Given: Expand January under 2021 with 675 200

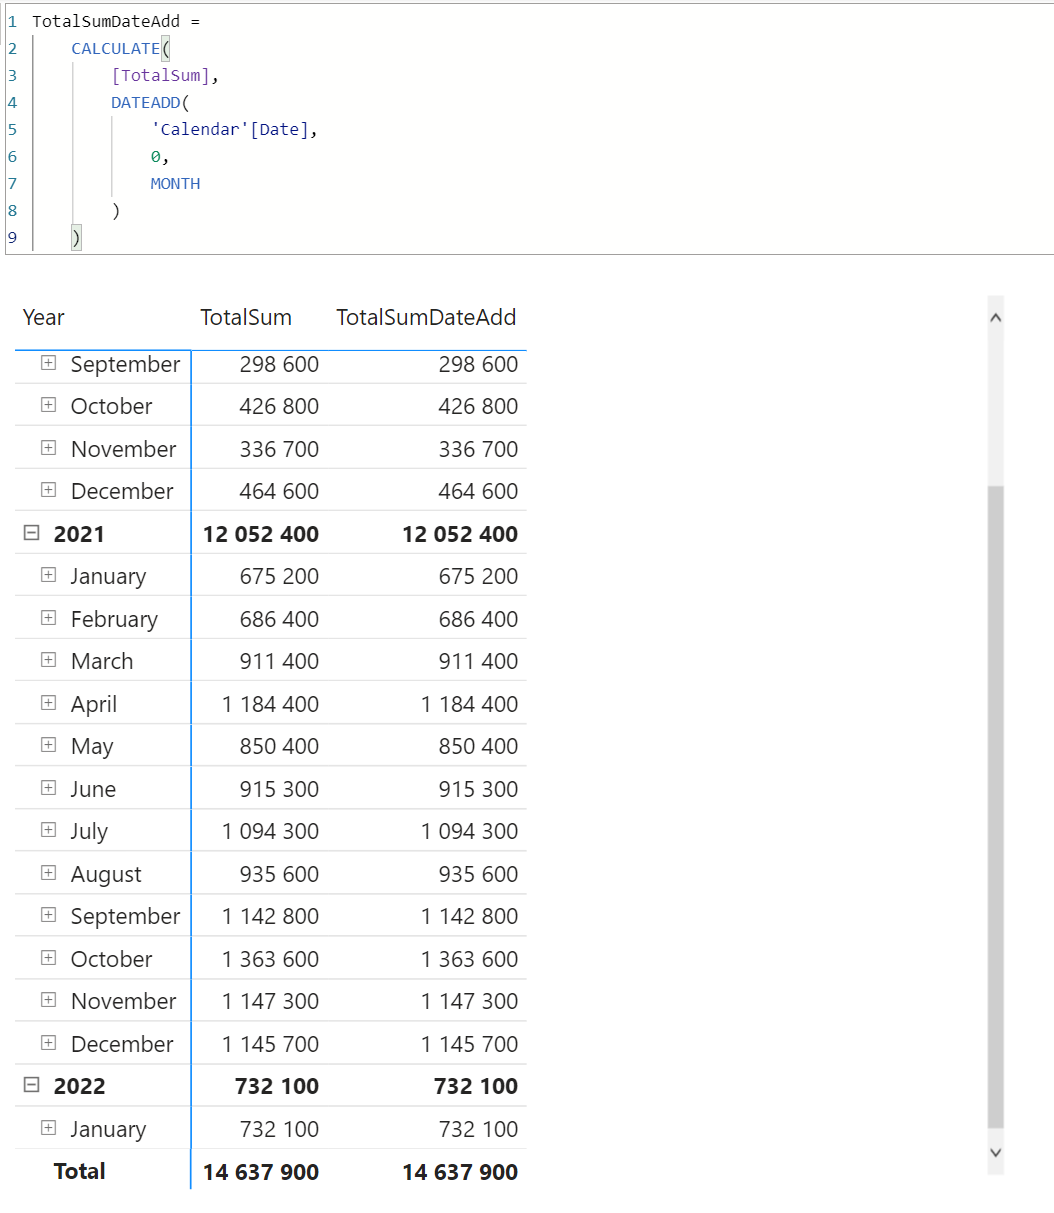Looking at the screenshot, I should coord(48,575).
